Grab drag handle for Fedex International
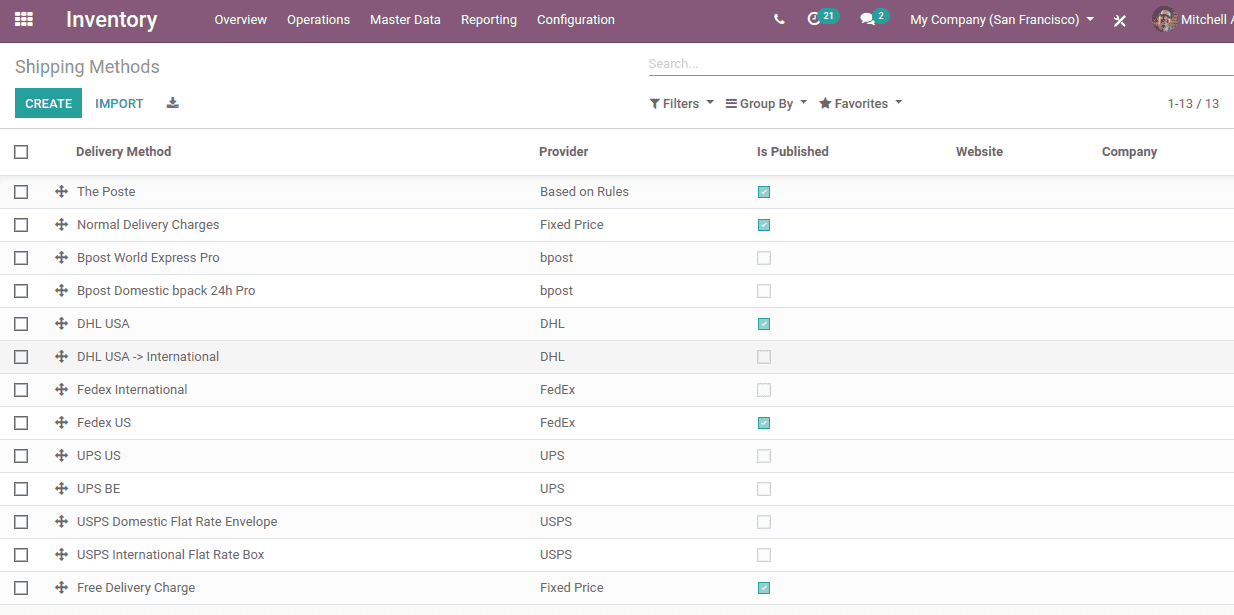This screenshot has height=615, width=1234. (x=61, y=390)
